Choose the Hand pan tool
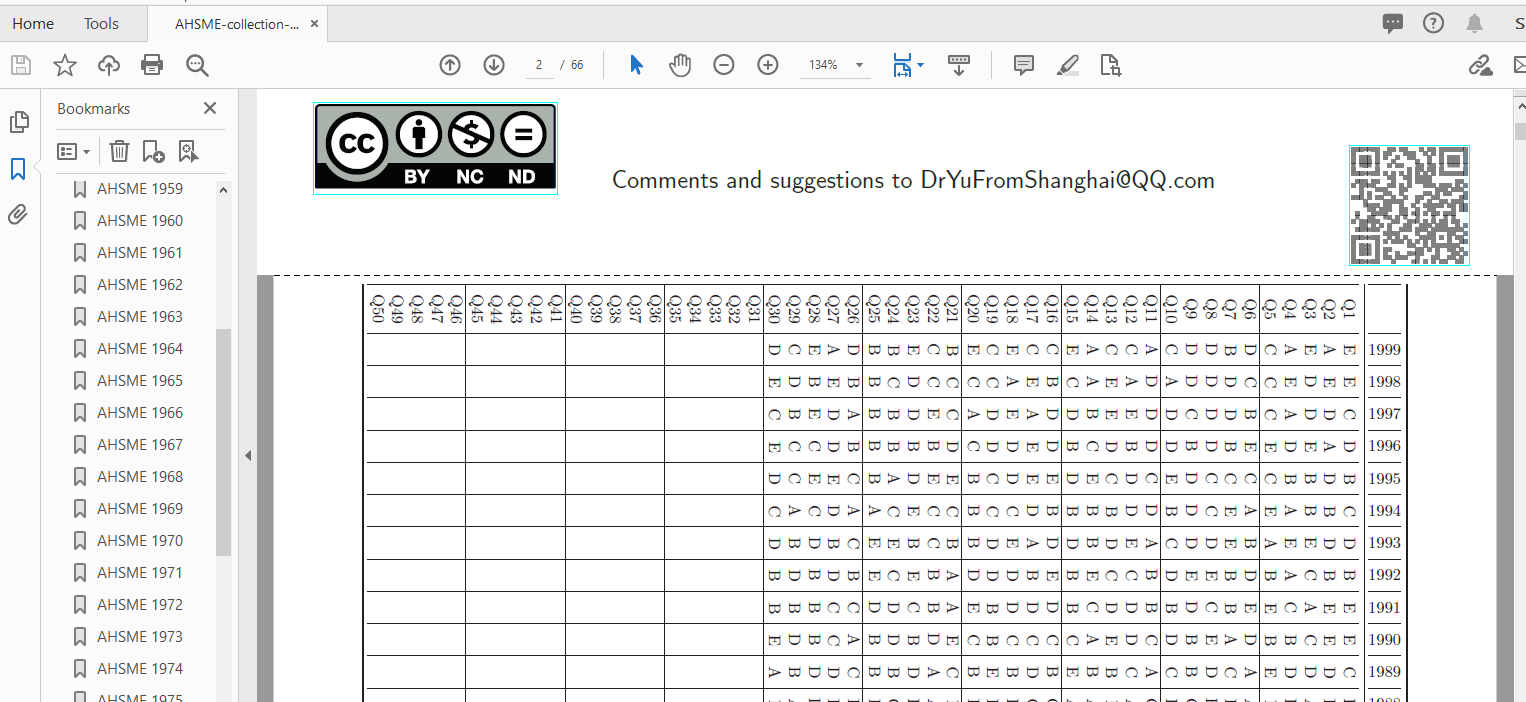The width and height of the screenshot is (1526, 702). [680, 65]
